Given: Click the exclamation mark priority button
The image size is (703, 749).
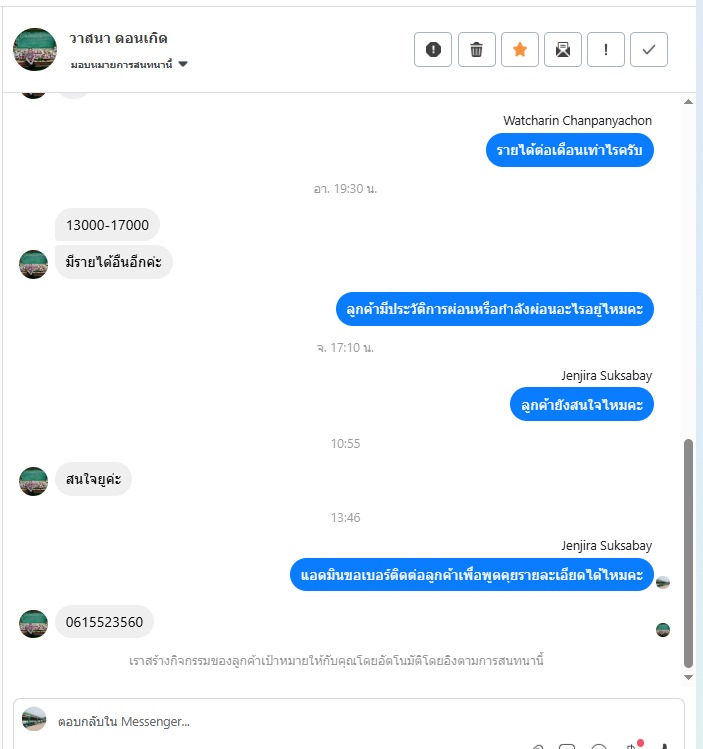Looking at the screenshot, I should point(606,50).
